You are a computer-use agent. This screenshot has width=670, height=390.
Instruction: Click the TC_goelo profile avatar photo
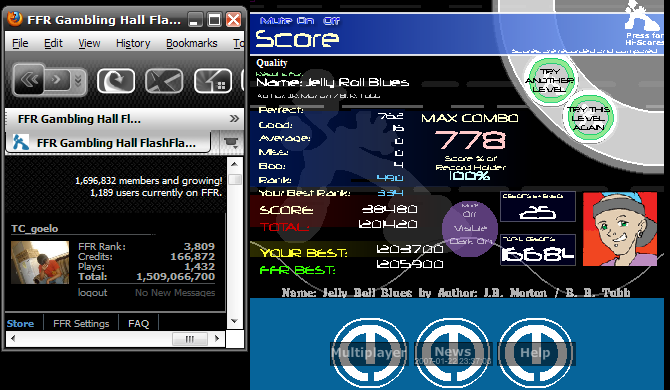click(40, 262)
